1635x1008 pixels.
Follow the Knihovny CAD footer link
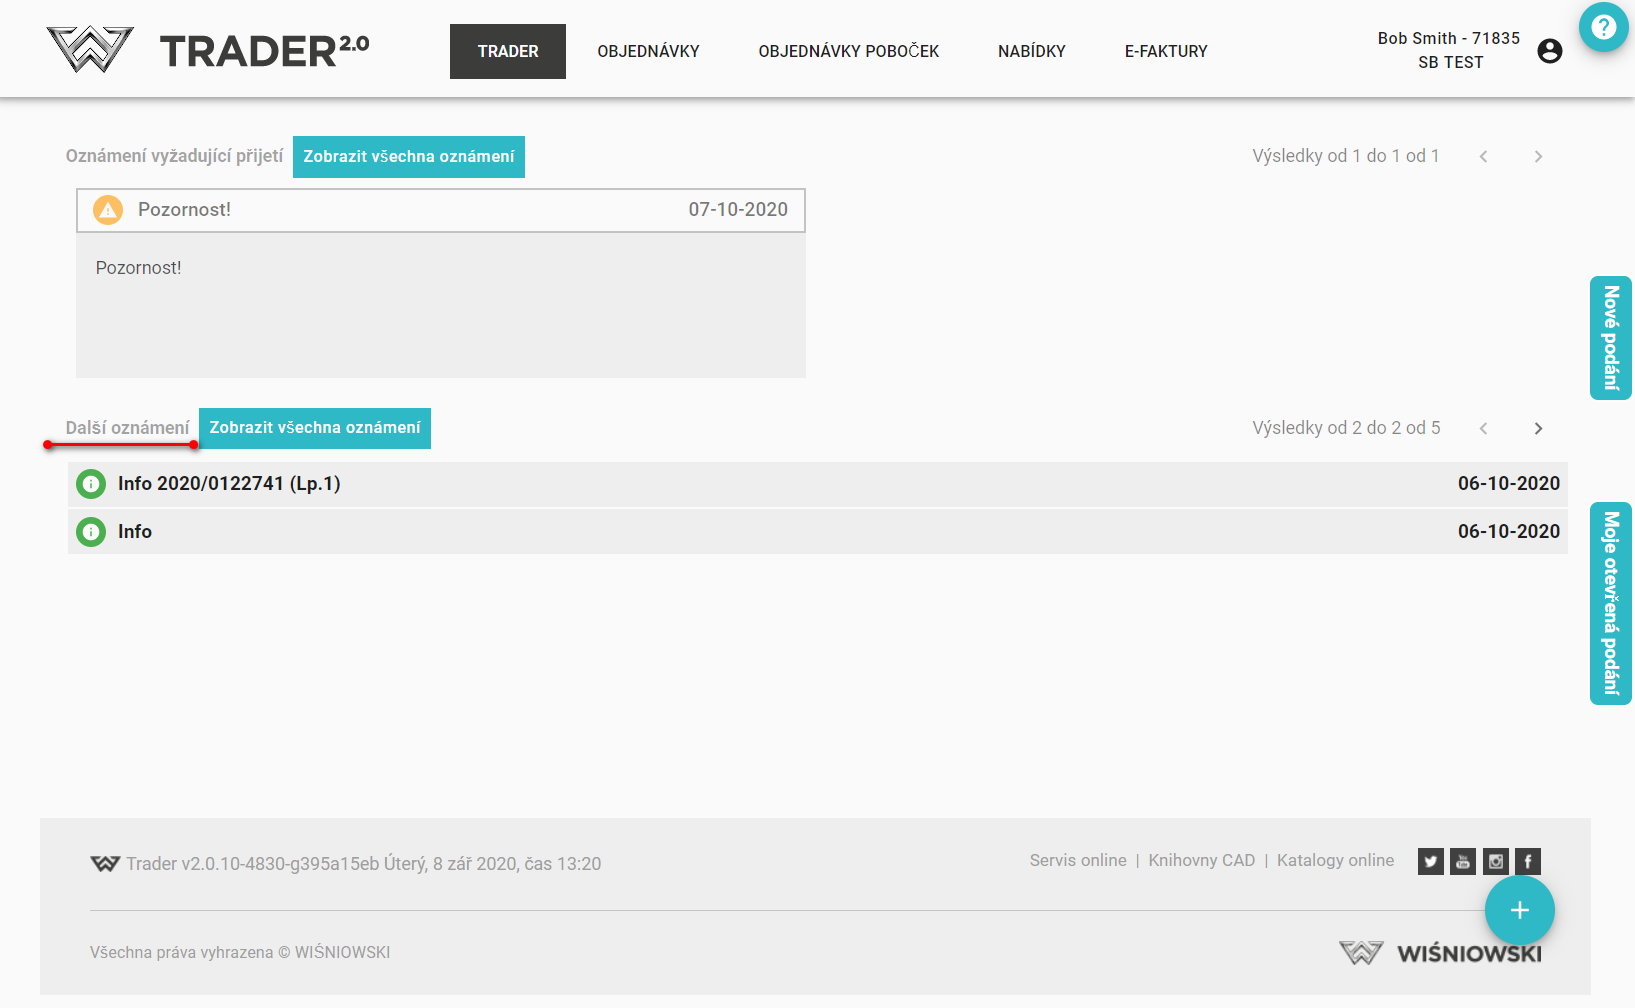click(x=1201, y=860)
